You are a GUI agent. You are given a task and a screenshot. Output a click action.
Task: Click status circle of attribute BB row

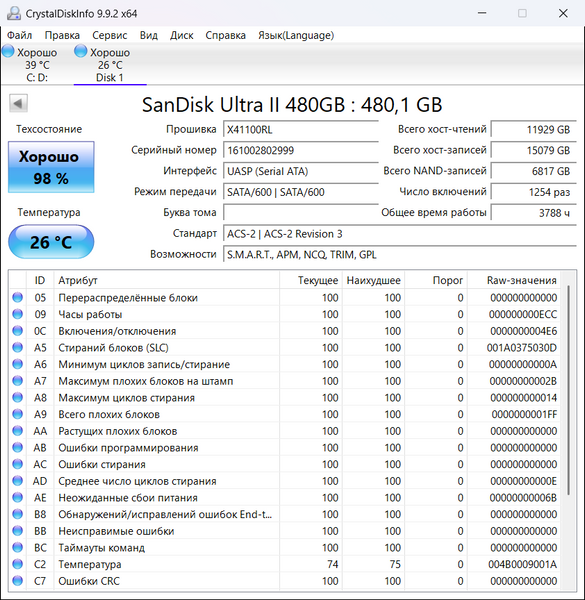point(18,531)
